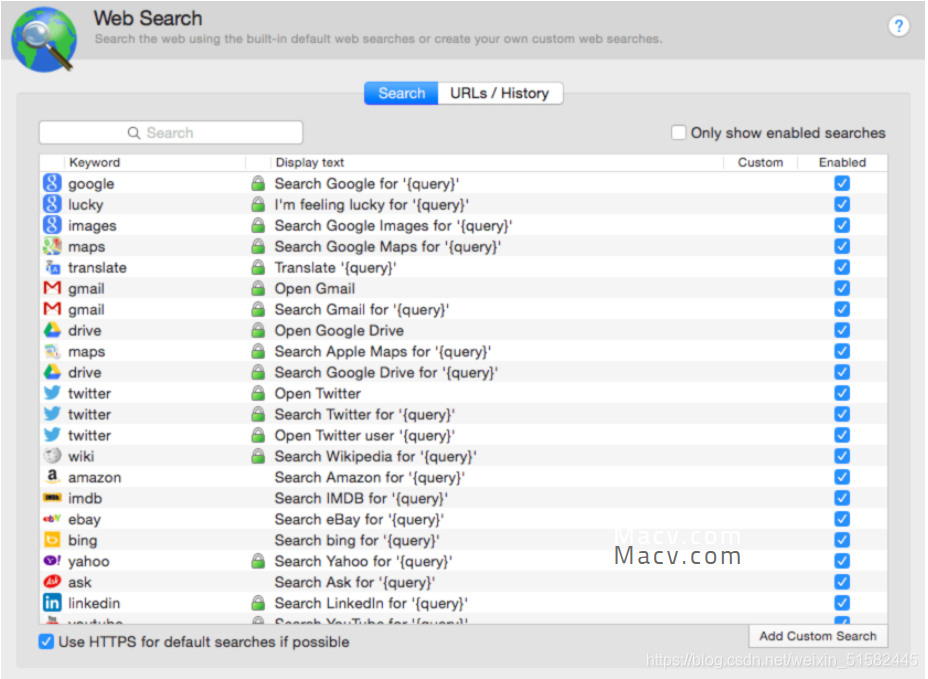Click the Google icon beside images keyword

[x=52, y=226]
